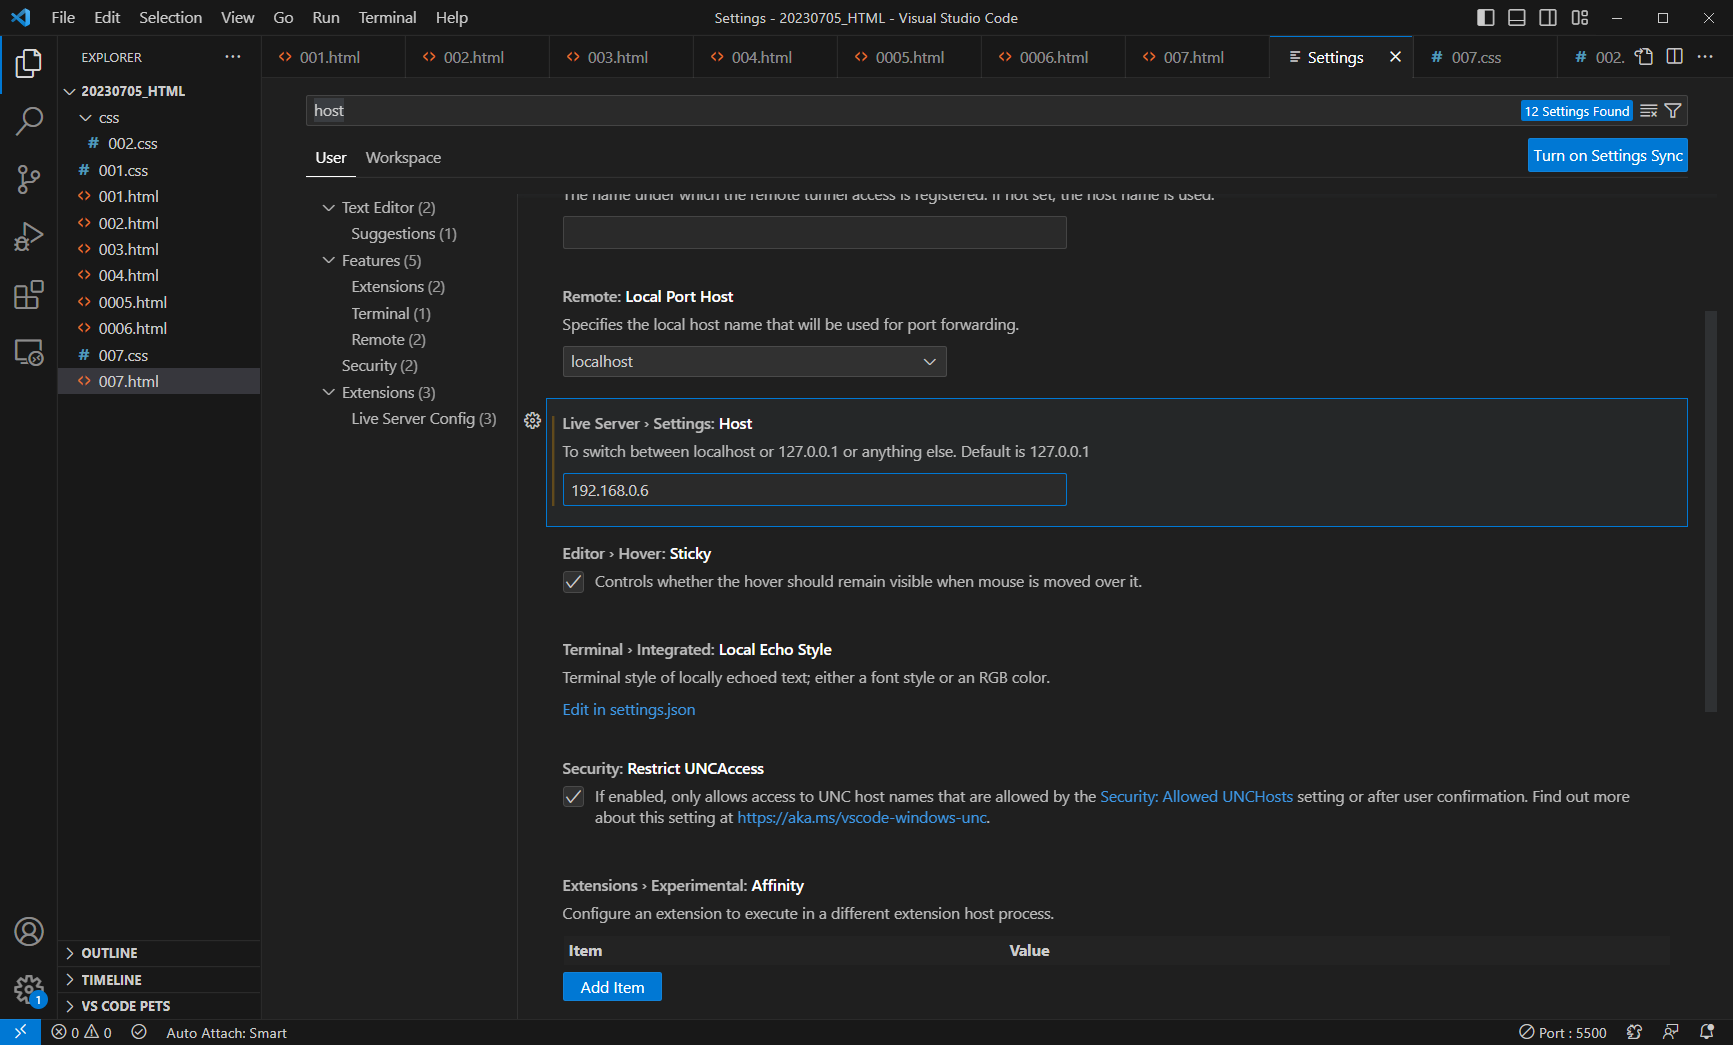This screenshot has width=1733, height=1045.
Task: Open notifications bell in status bar
Action: pyautogui.click(x=1707, y=1032)
